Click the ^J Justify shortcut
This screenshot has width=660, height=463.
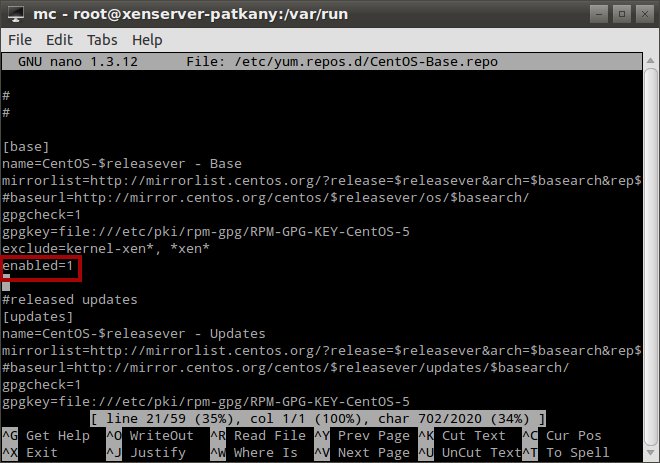coord(146,453)
